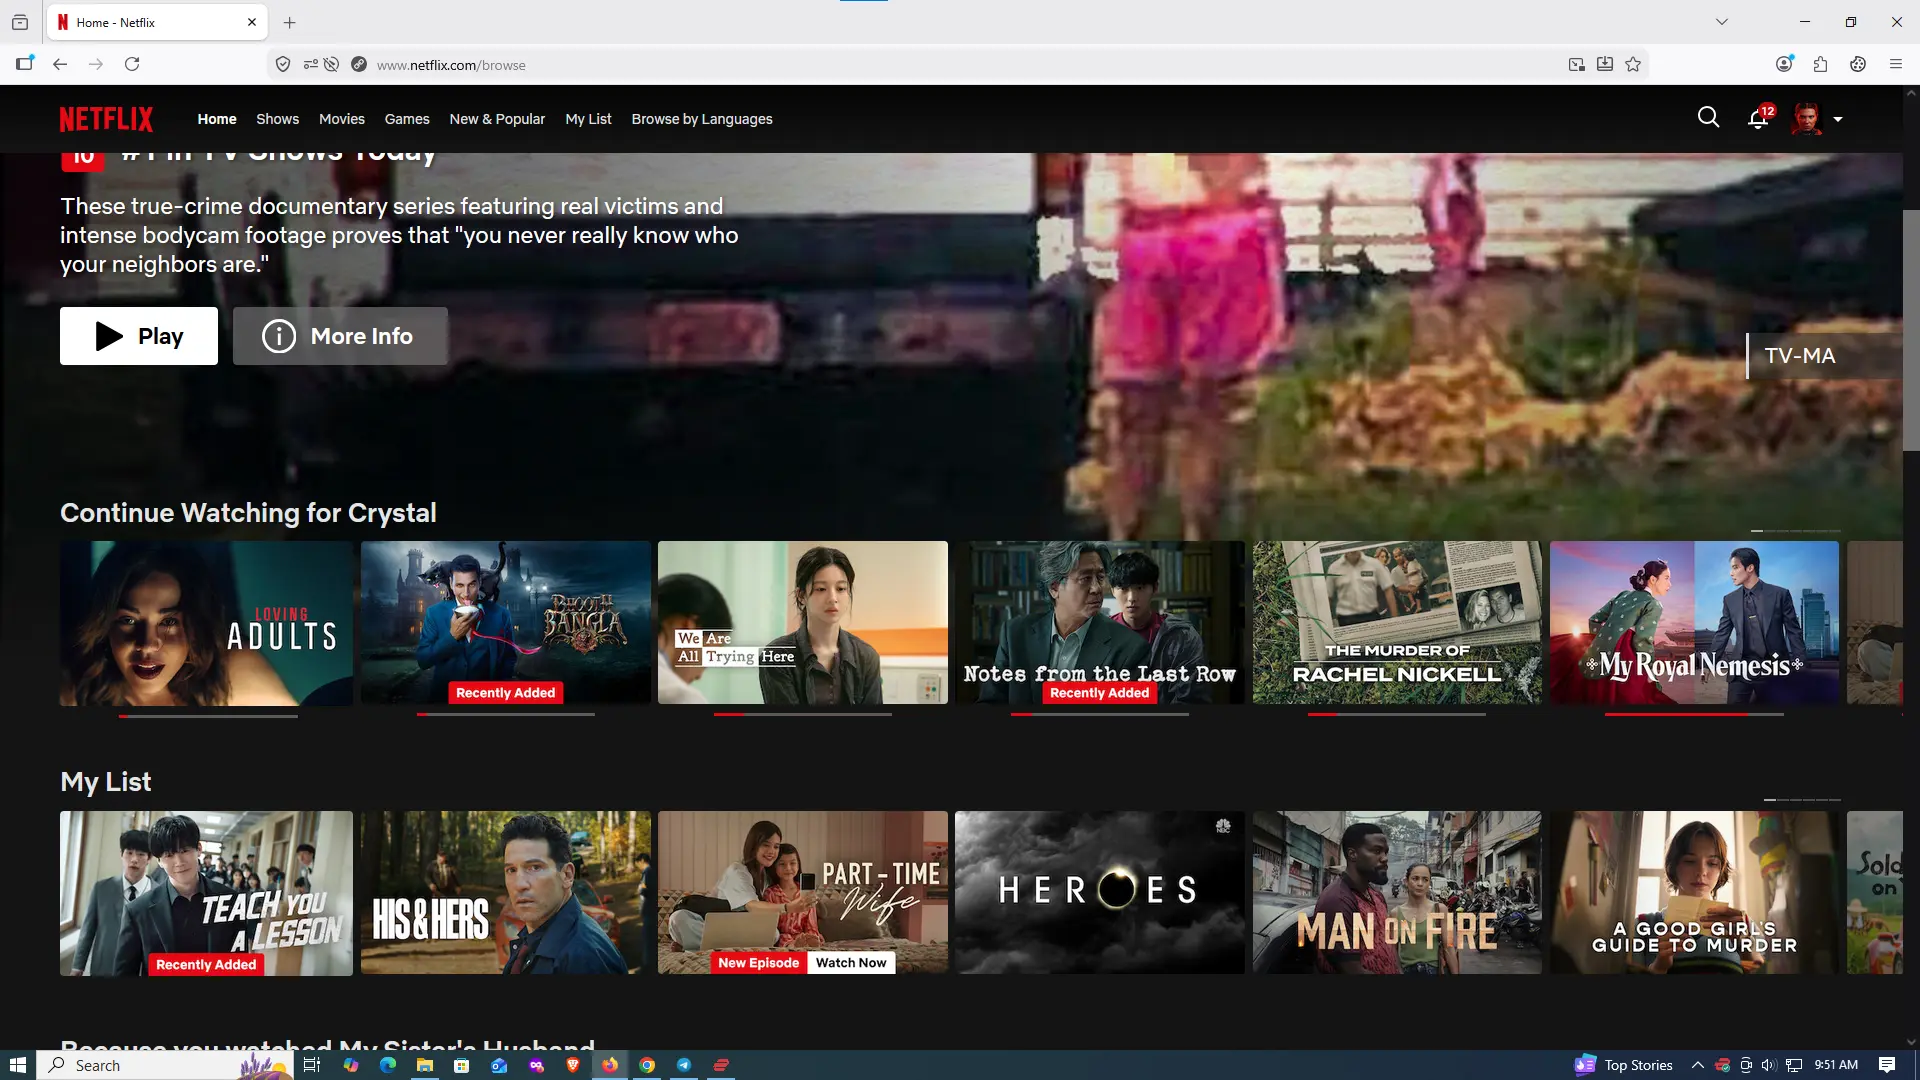Screen dimensions: 1920x1080
Task: Open Microsoft Edge from taskbar
Action: [388, 1065]
